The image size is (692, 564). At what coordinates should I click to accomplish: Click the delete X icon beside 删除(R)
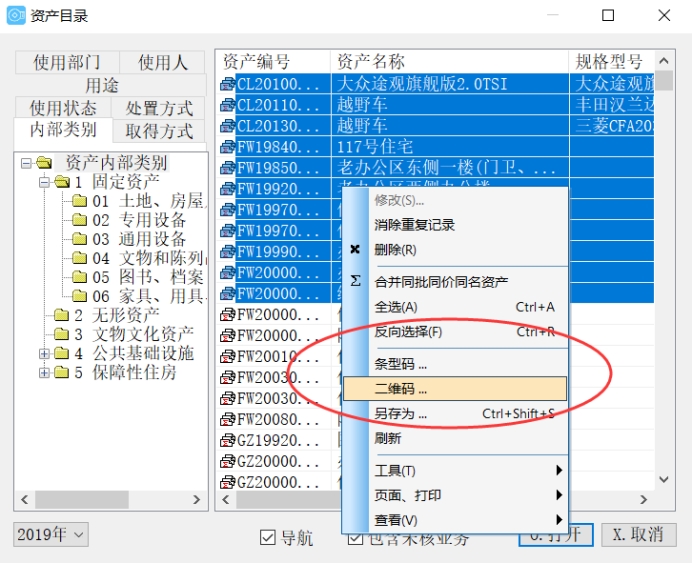coord(355,249)
